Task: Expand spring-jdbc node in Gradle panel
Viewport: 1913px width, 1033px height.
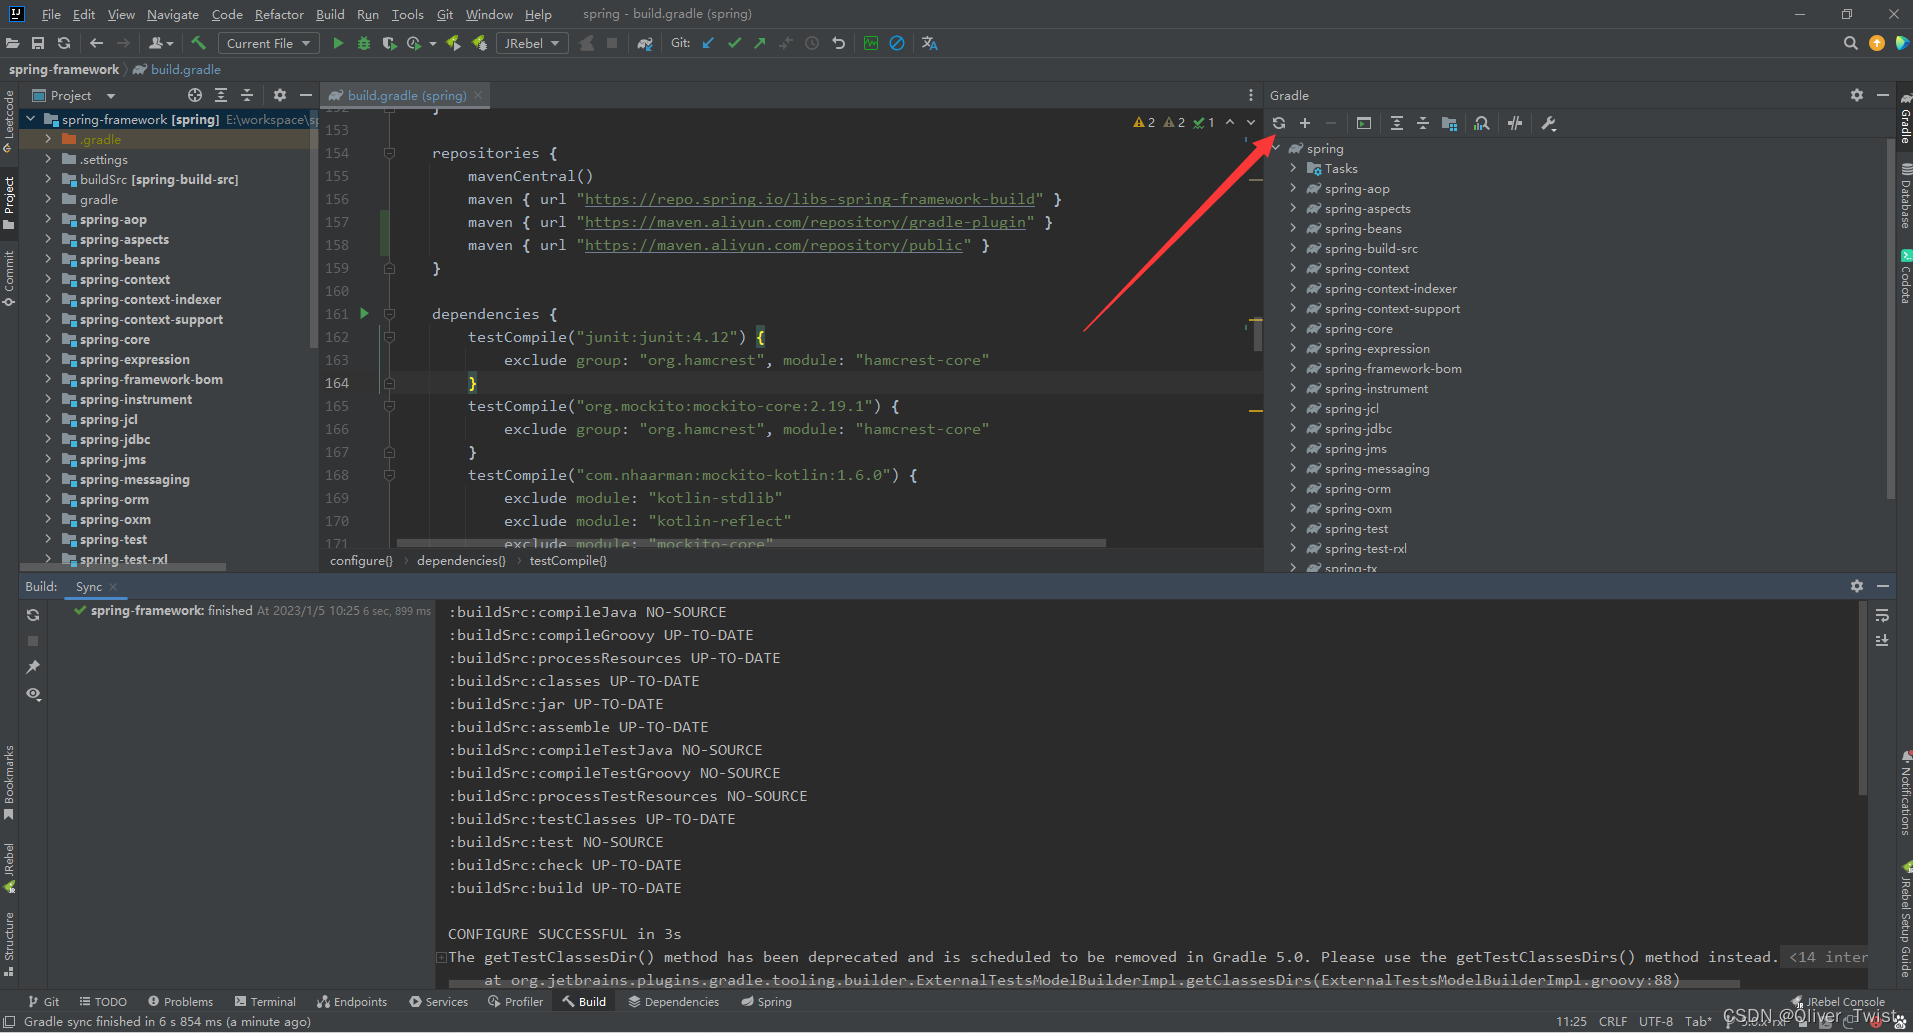Action: tap(1293, 428)
